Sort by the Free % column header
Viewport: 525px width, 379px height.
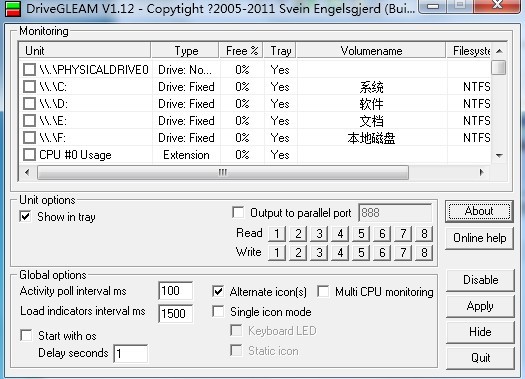click(242, 51)
